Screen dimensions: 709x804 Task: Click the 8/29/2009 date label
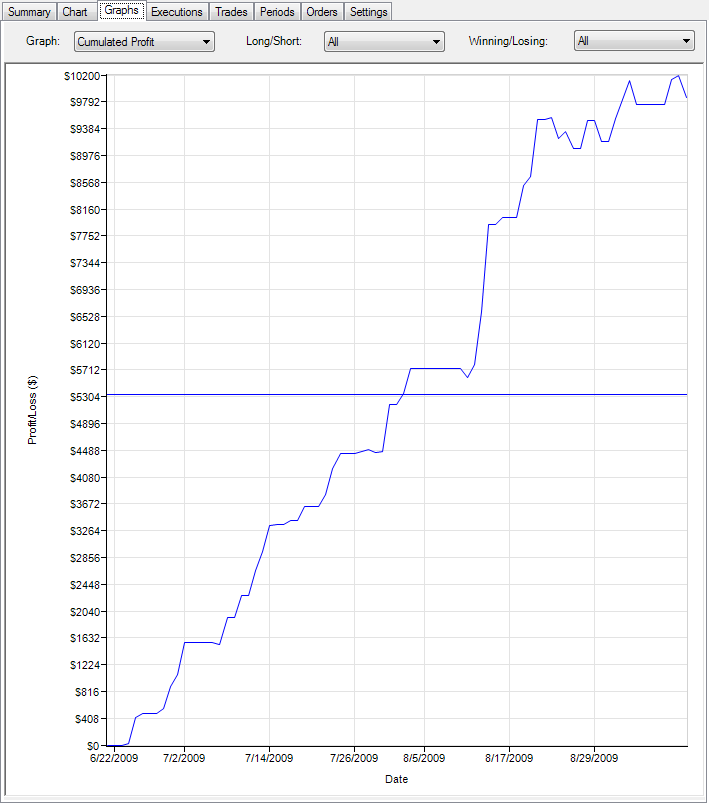[594, 758]
